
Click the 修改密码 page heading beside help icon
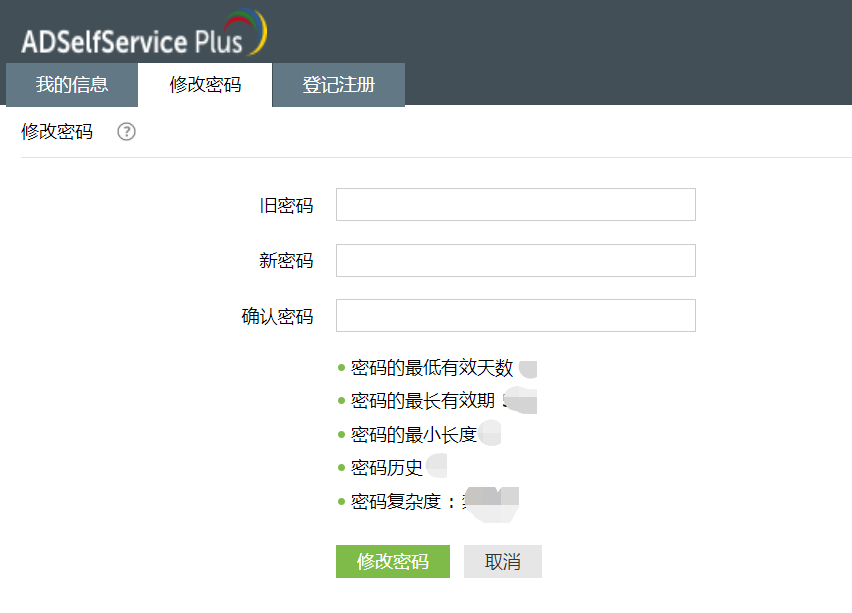click(x=57, y=132)
